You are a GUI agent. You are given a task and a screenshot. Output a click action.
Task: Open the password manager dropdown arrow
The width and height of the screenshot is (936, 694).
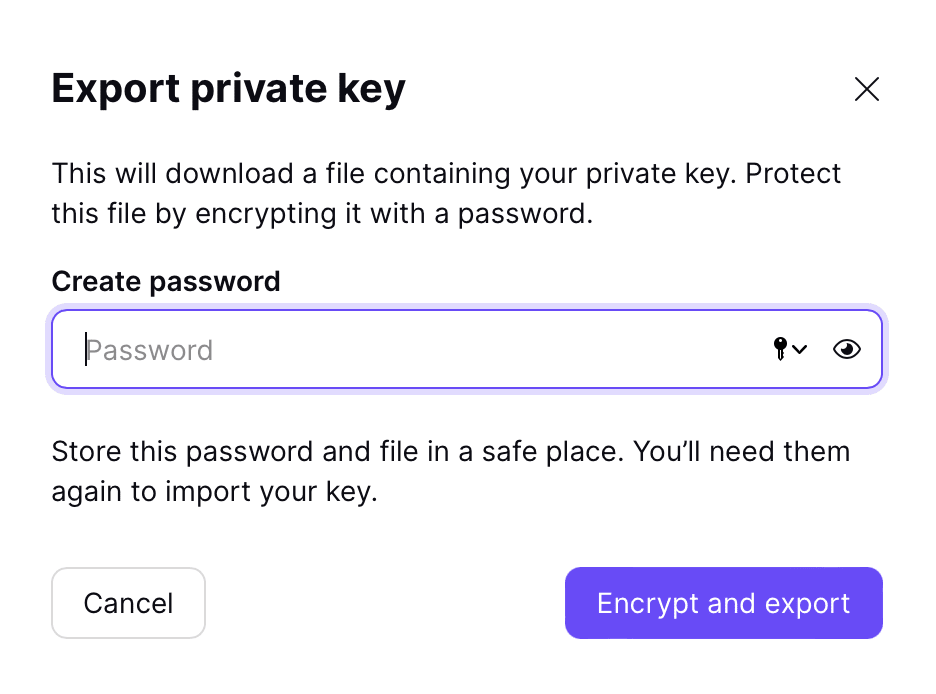(x=800, y=349)
